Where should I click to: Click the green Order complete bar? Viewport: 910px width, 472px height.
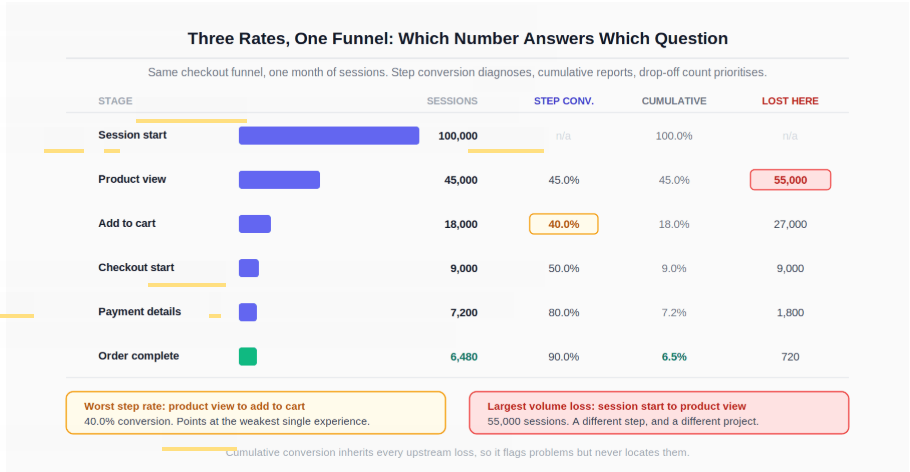coord(248,356)
